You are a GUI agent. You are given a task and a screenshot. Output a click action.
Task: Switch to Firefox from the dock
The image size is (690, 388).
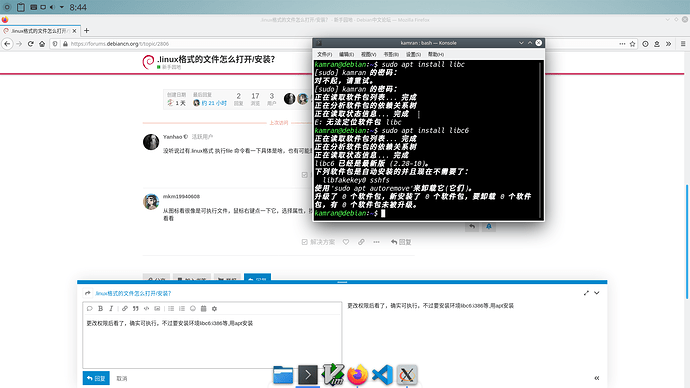point(357,375)
